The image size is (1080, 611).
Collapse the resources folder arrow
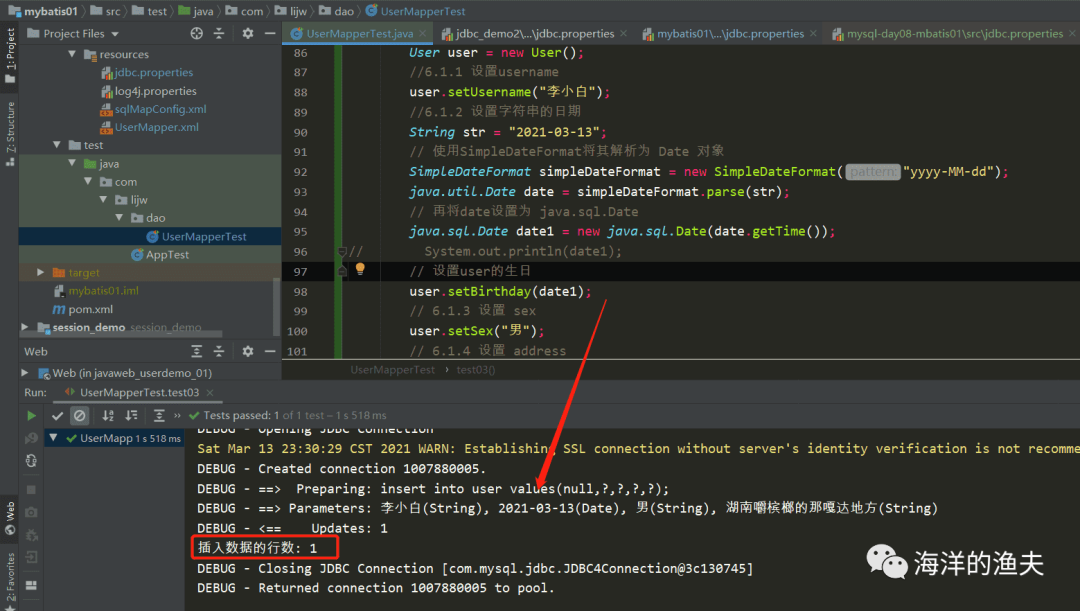[72, 54]
